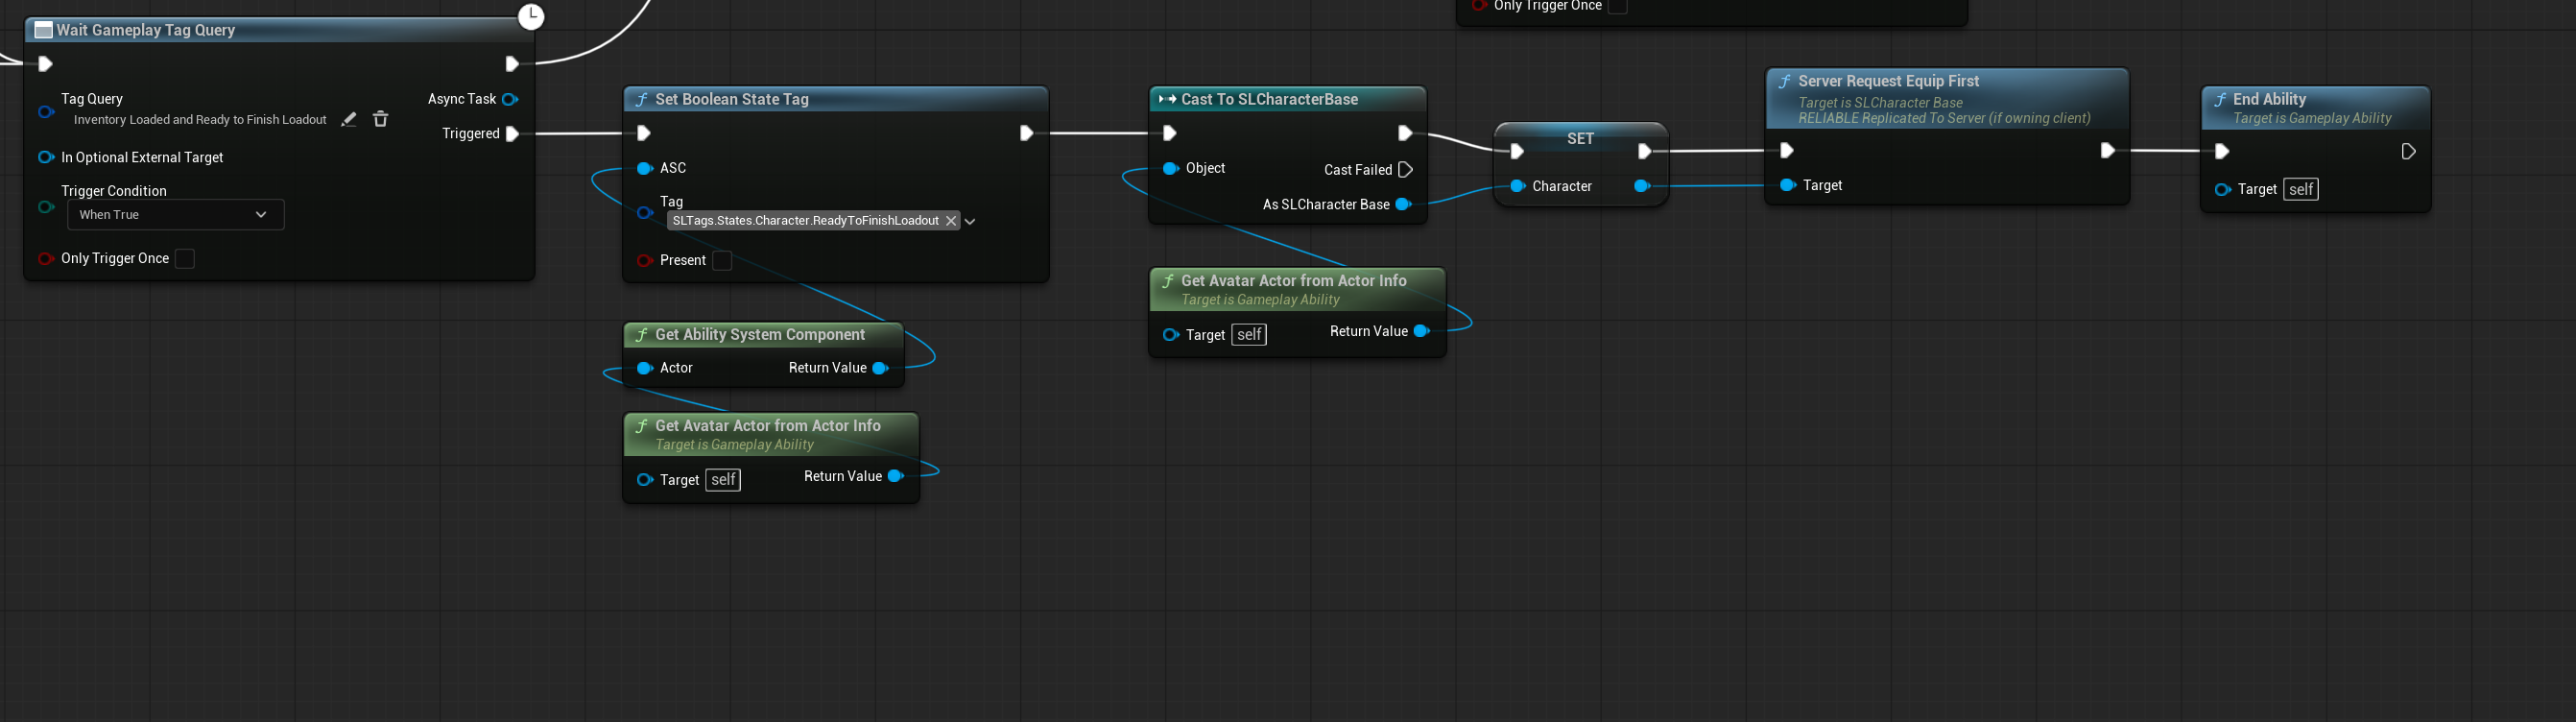Open the Trigger Condition dropdown showing When True
The image size is (2576, 722).
176,215
